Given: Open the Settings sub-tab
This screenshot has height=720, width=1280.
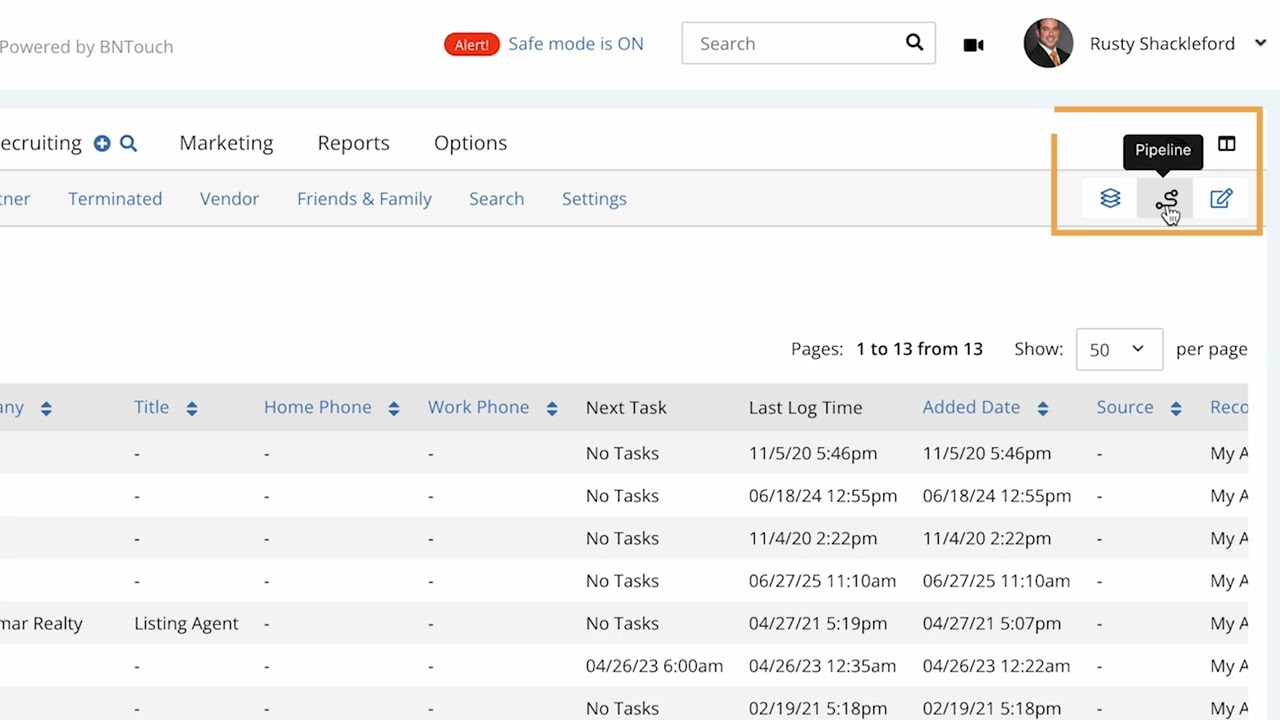Looking at the screenshot, I should 594,199.
